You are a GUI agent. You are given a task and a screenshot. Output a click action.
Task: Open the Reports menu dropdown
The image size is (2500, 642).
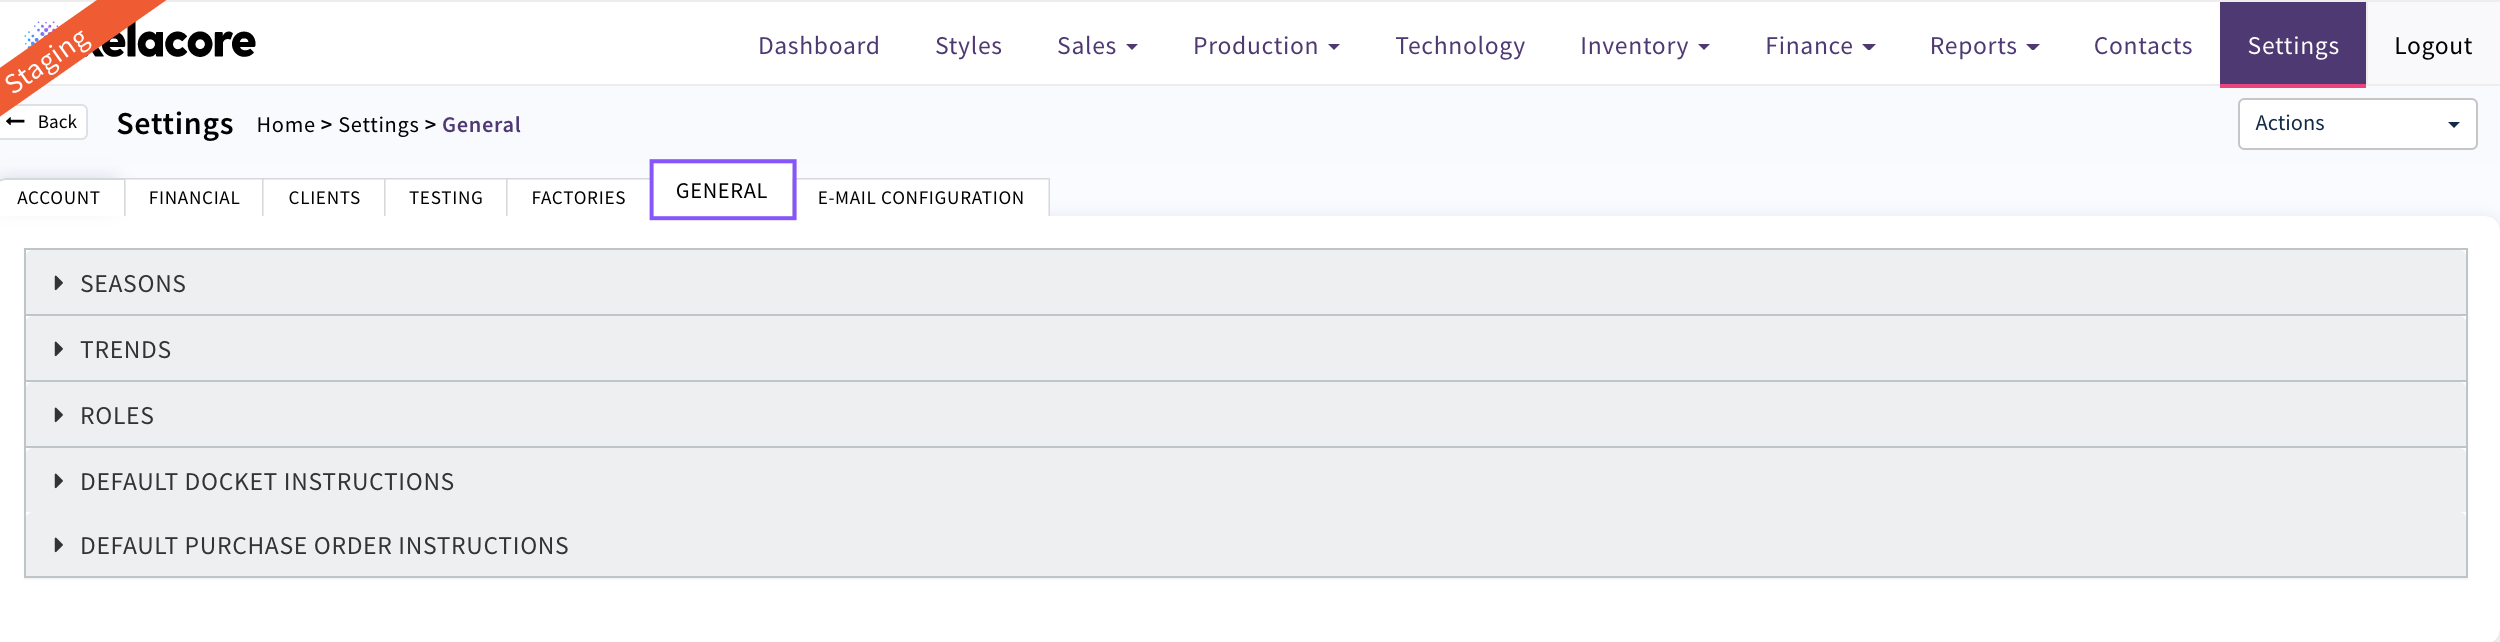1983,46
